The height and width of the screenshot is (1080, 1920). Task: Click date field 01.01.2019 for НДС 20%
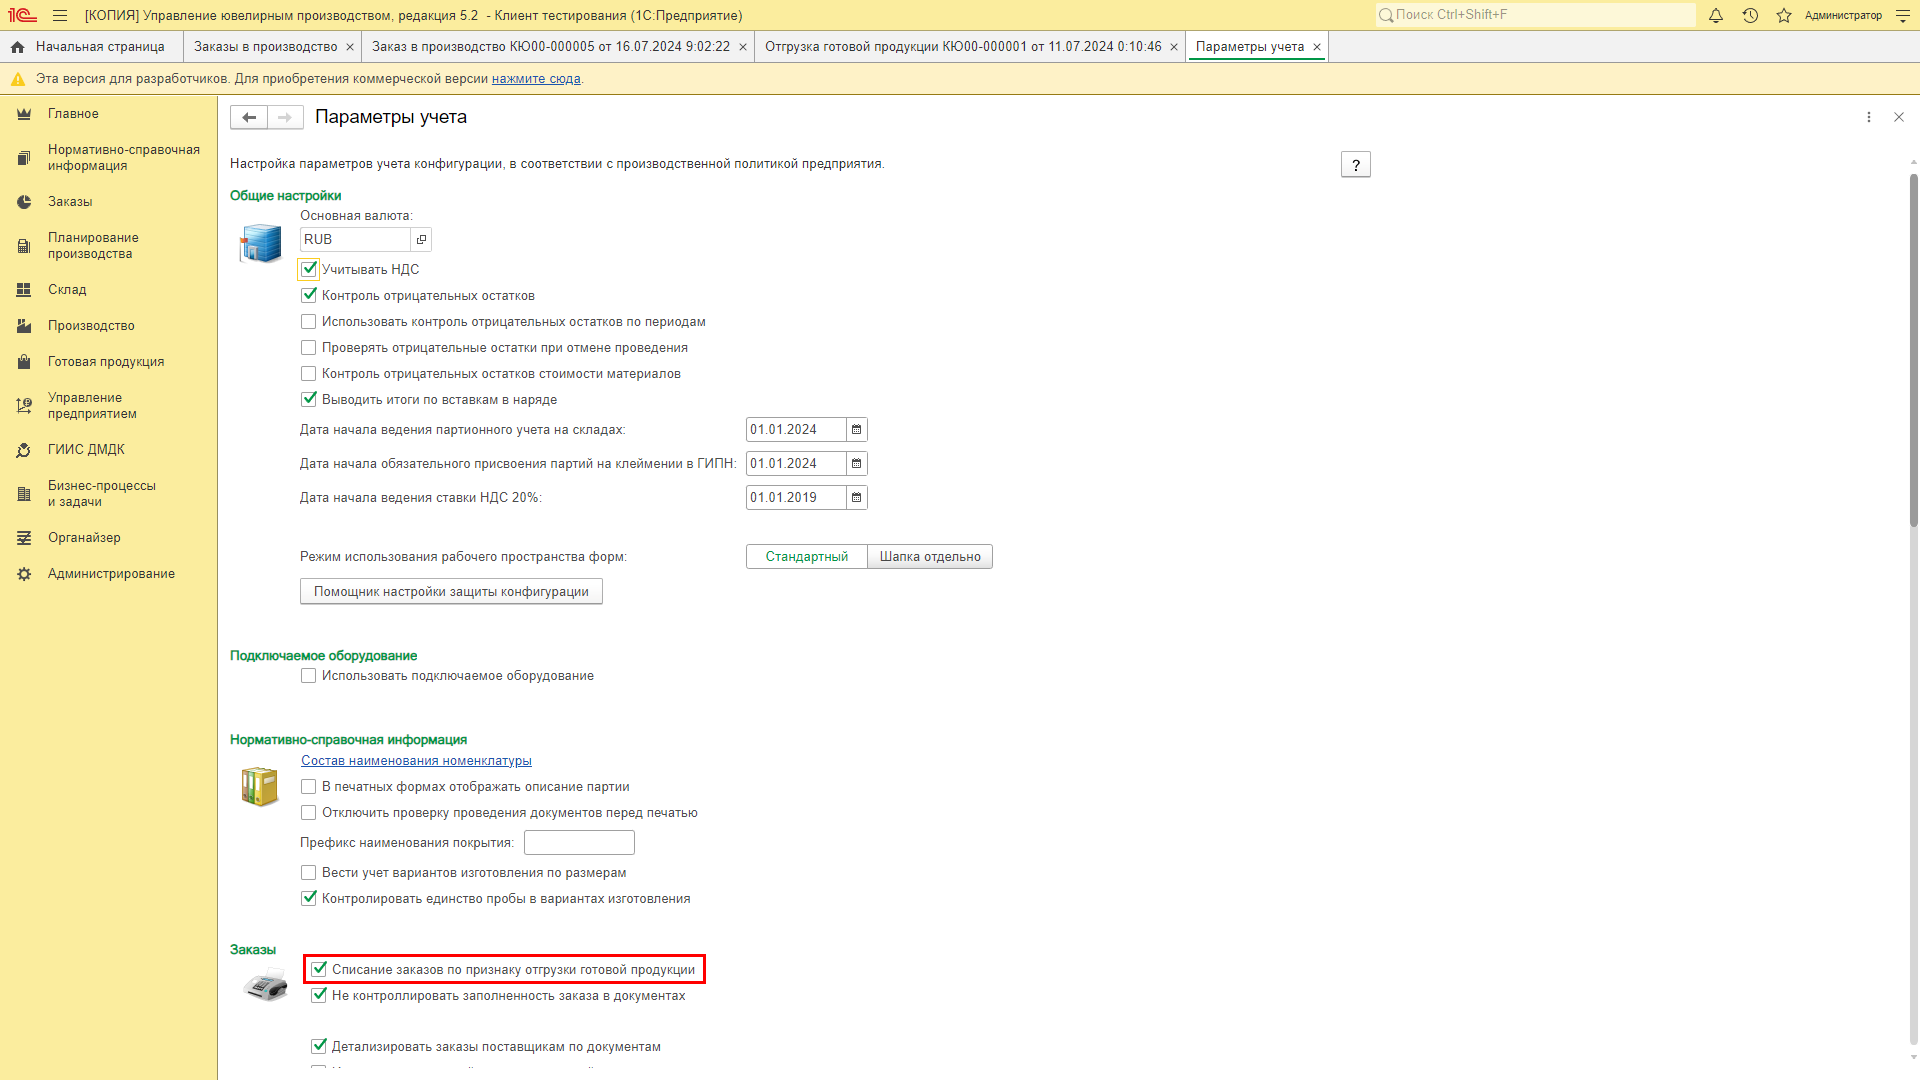tap(796, 498)
